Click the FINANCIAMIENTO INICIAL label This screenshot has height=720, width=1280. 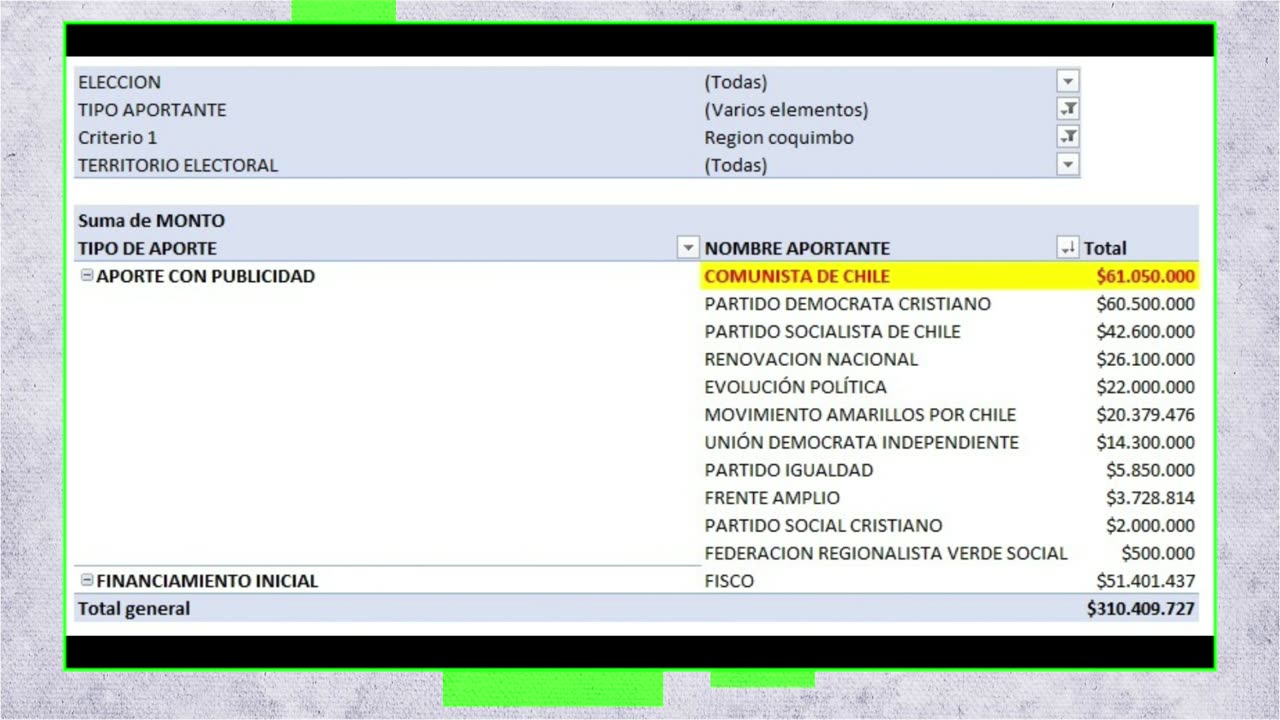pyautogui.click(x=207, y=580)
